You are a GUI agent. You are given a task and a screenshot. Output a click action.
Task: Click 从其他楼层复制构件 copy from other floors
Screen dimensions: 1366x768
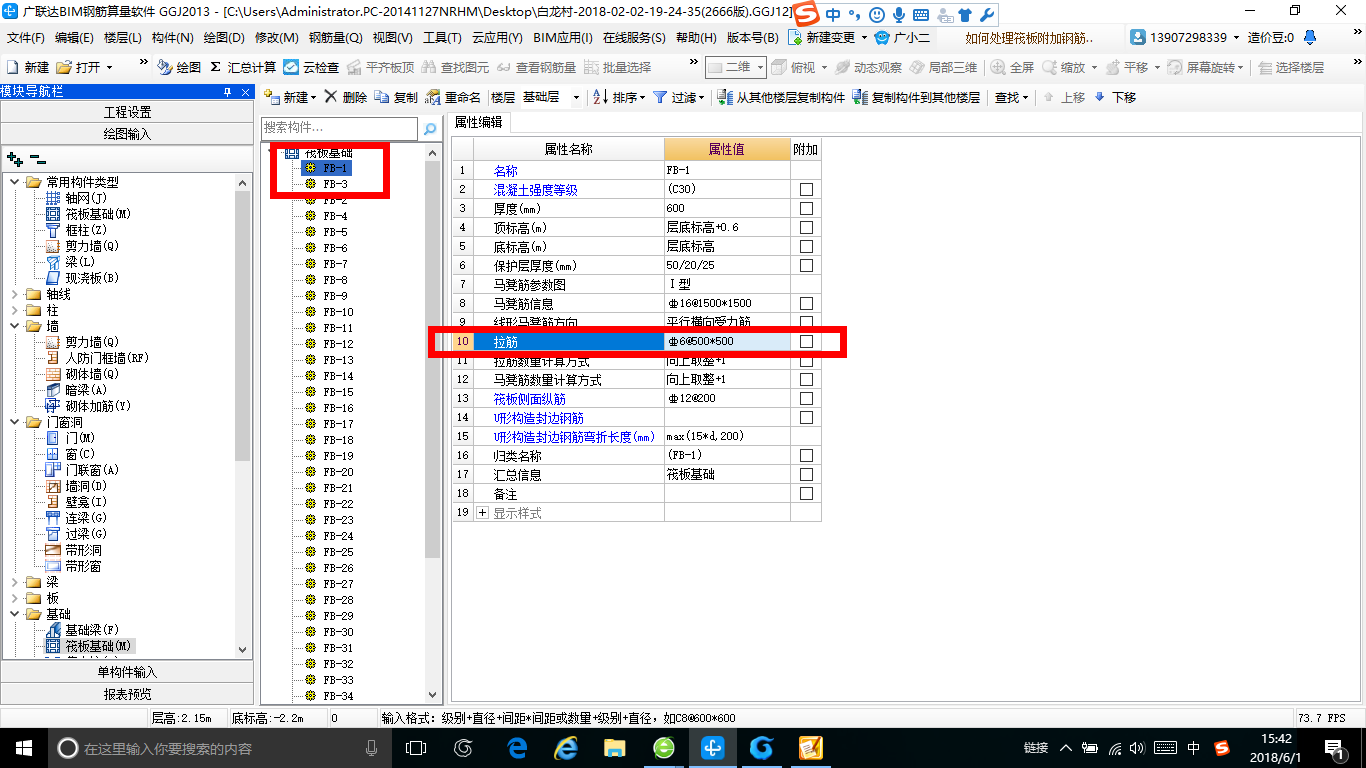pyautogui.click(x=782, y=97)
